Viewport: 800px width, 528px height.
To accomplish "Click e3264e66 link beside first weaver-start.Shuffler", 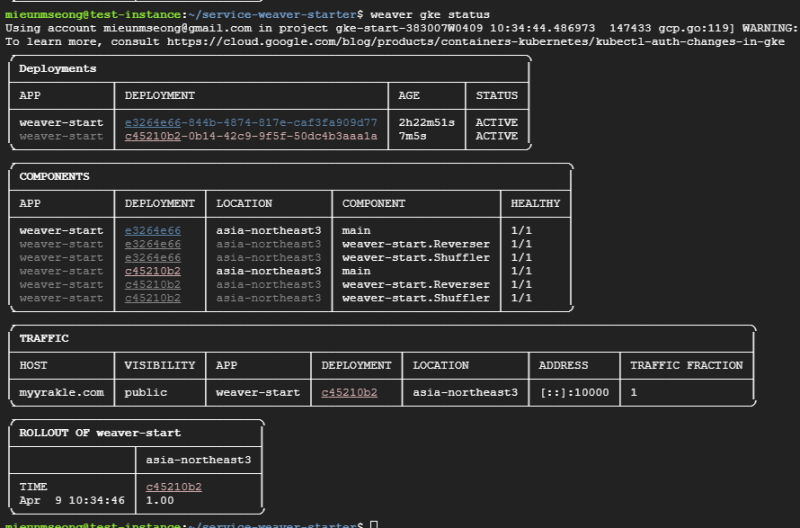I will click(152, 257).
